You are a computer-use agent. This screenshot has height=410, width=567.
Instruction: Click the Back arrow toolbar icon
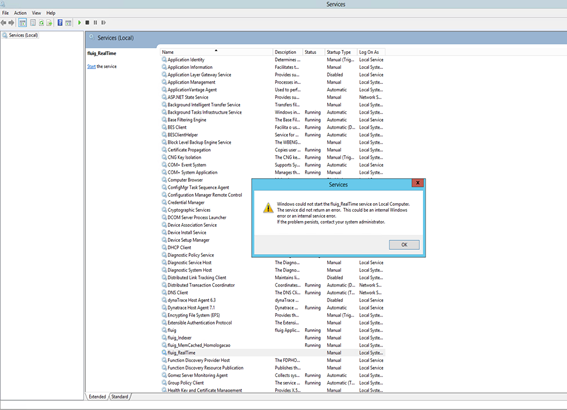coord(3,23)
